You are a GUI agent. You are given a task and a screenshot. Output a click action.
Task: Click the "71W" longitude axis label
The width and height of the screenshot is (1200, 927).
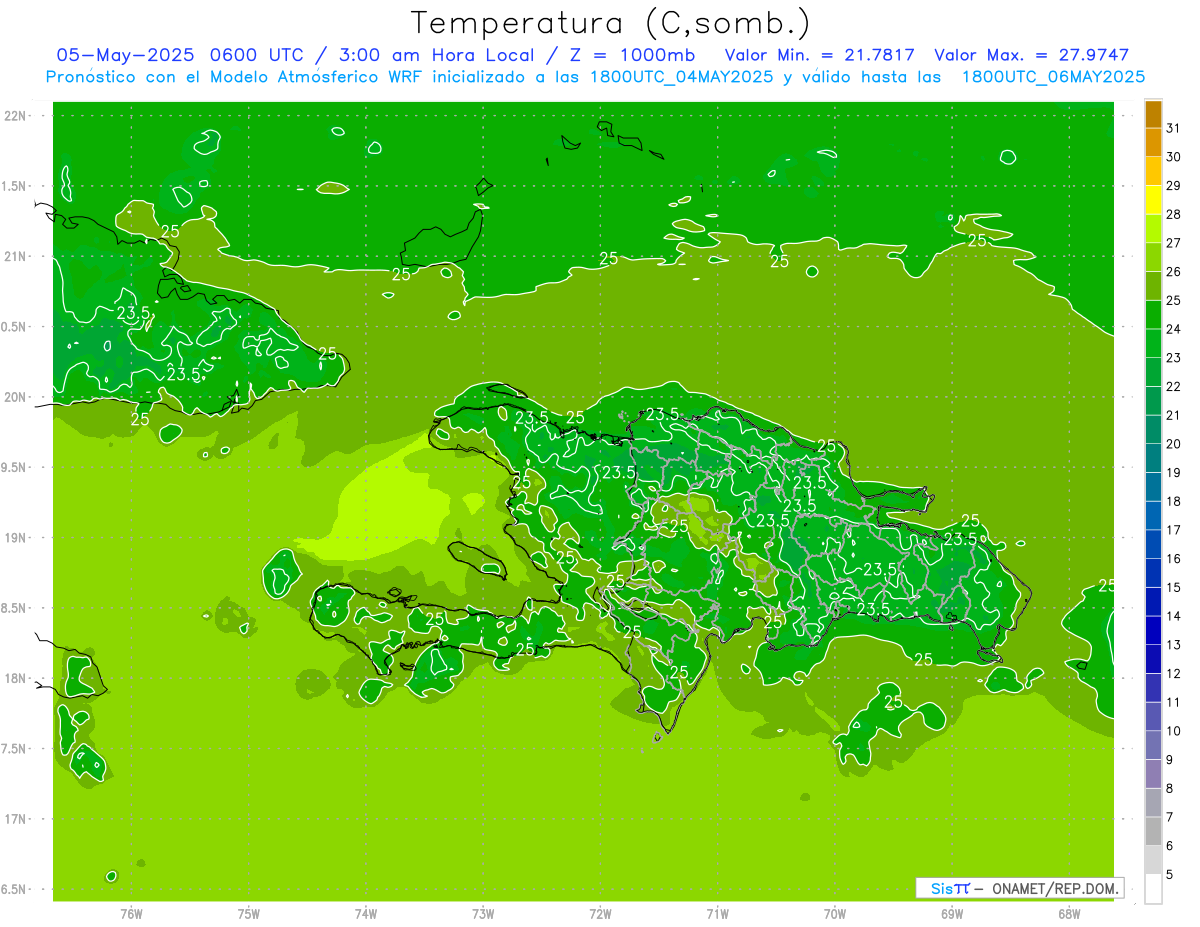point(718,913)
